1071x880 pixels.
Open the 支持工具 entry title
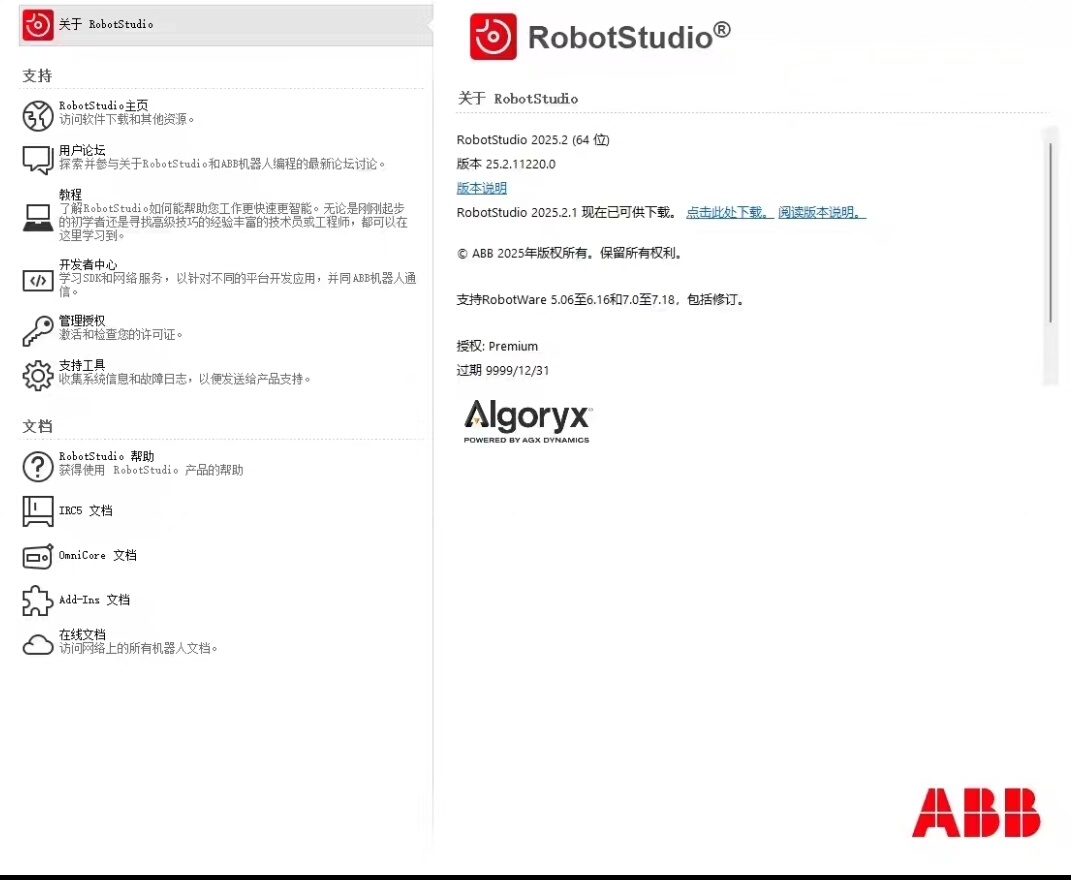point(82,365)
